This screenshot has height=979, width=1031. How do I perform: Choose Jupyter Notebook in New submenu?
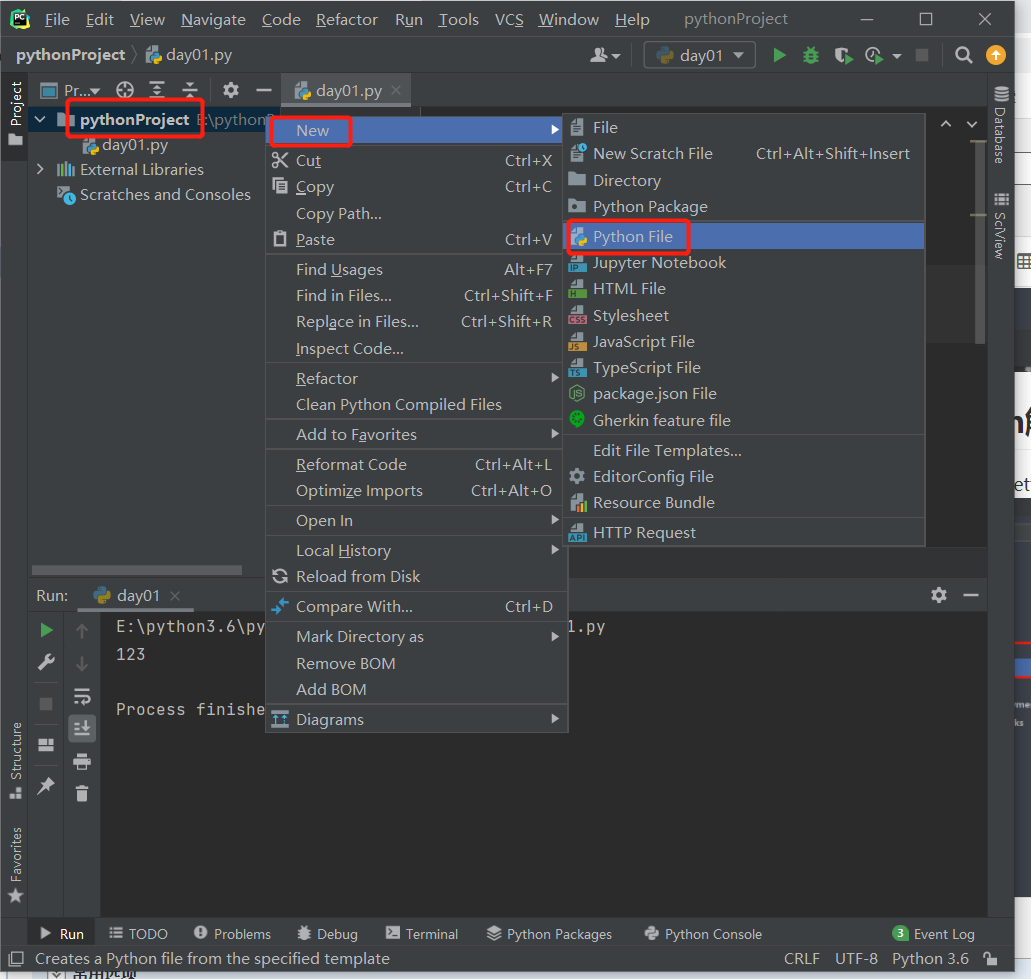(744, 262)
